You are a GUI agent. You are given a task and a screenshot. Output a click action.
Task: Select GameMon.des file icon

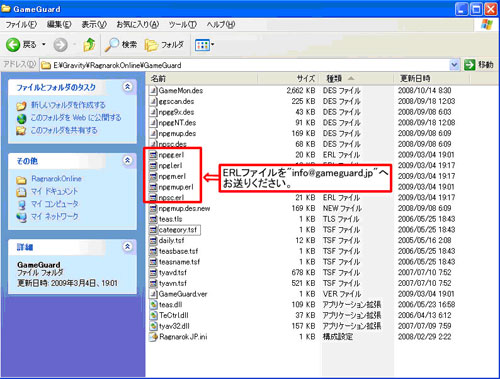153,91
